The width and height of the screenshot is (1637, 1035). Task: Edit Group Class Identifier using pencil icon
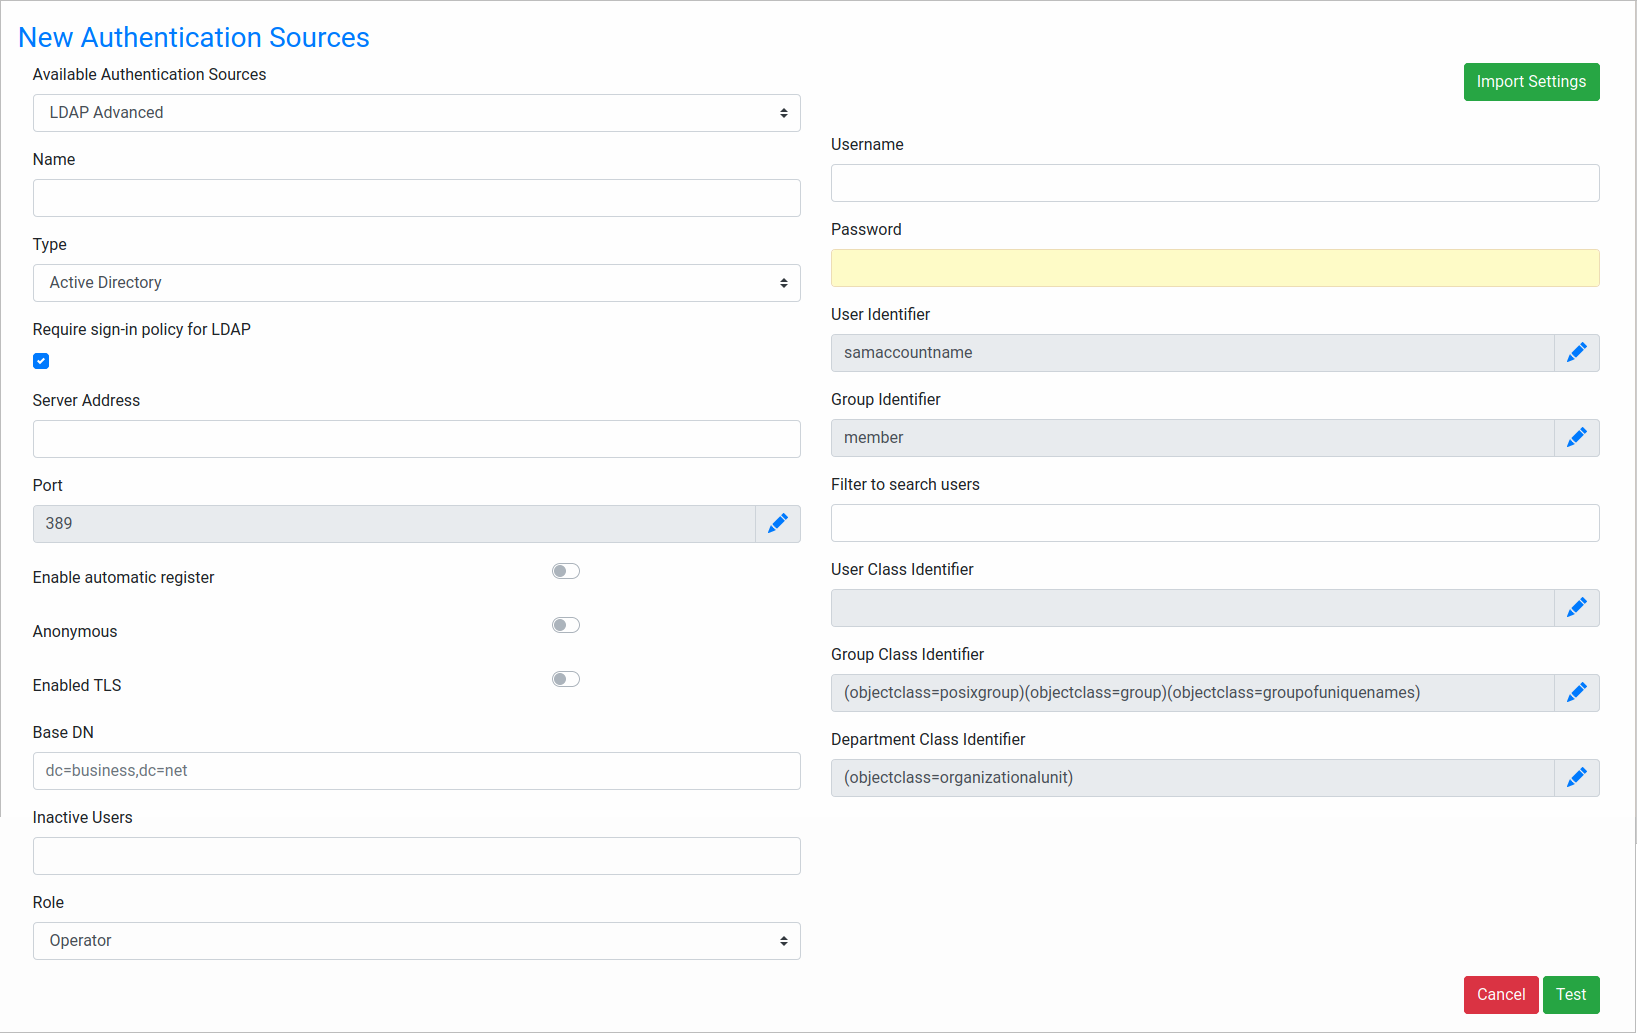[1576, 693]
